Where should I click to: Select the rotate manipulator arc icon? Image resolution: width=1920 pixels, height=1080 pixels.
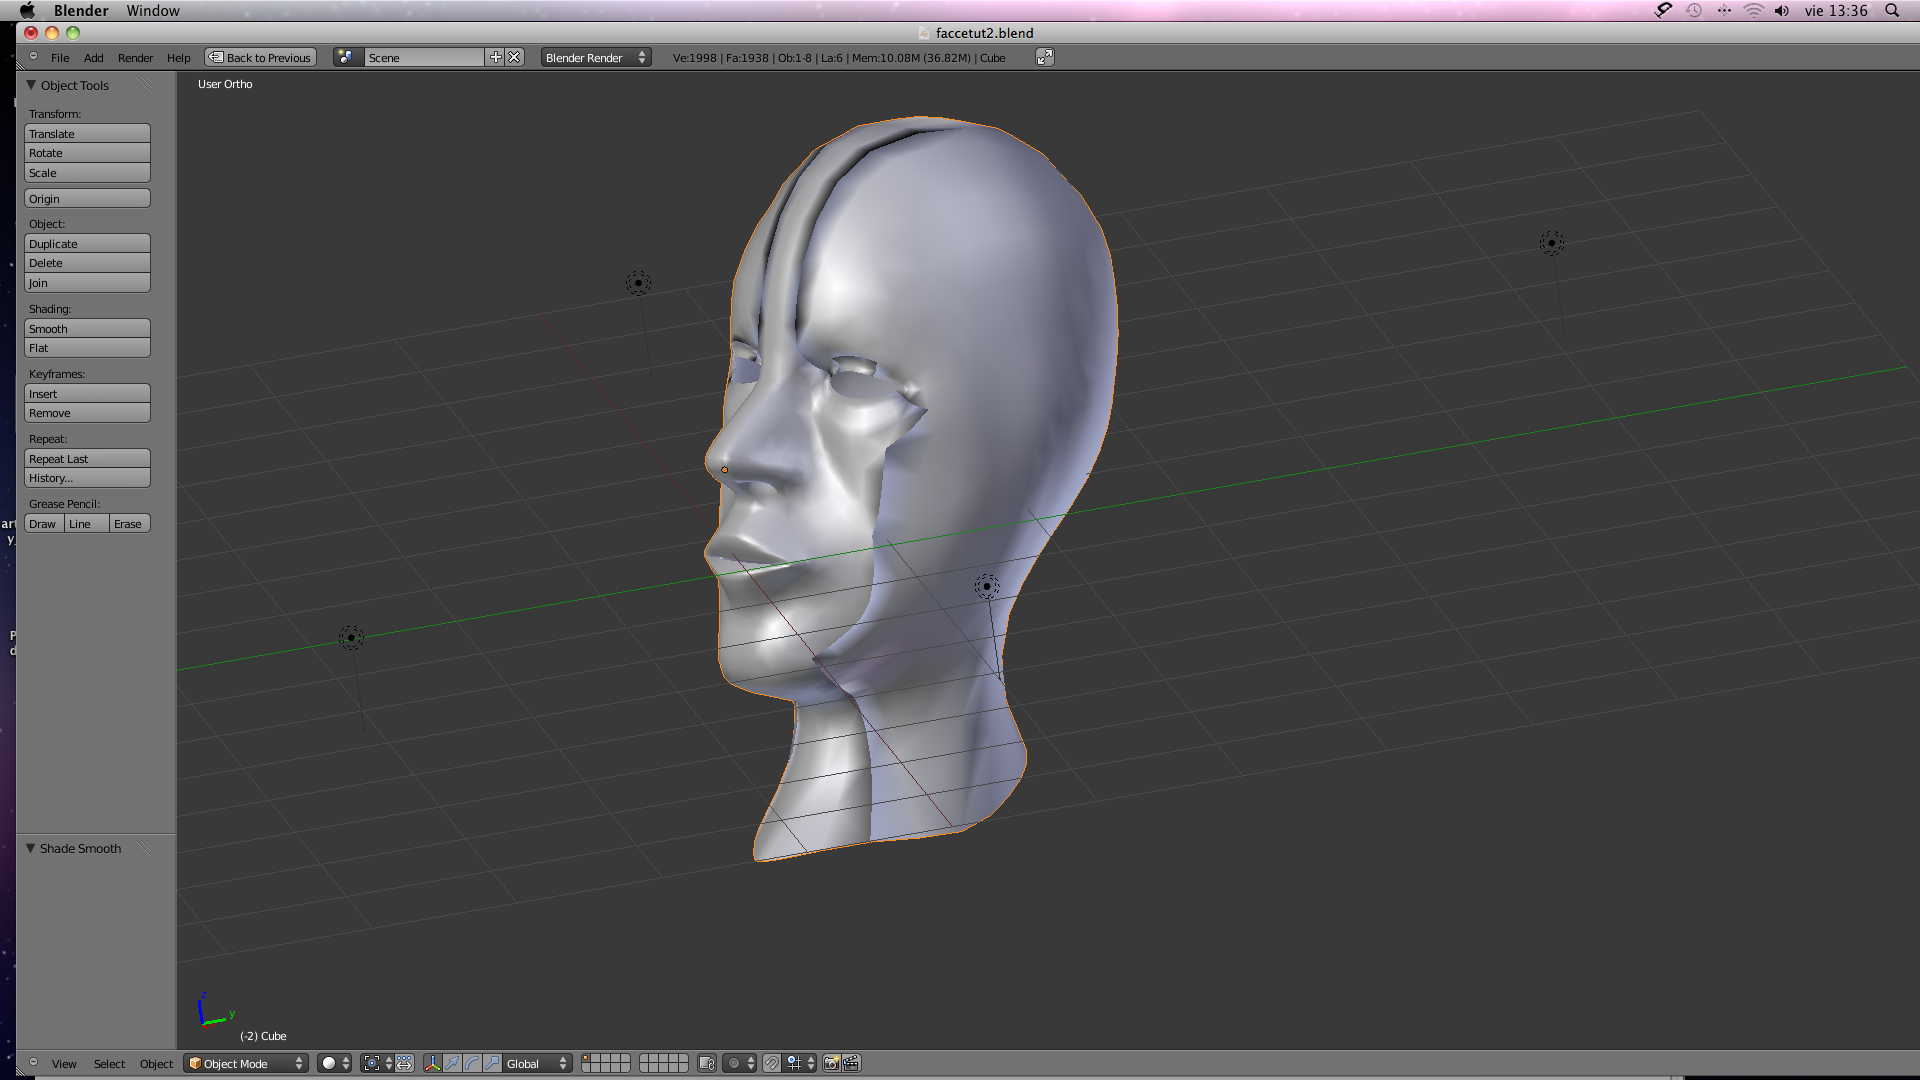[472, 1063]
